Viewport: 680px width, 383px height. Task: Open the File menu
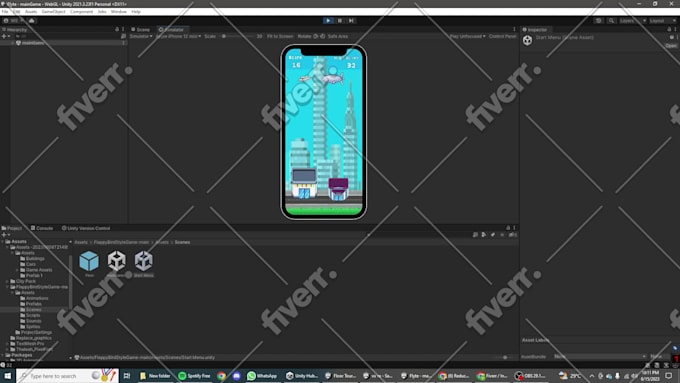click(5, 12)
